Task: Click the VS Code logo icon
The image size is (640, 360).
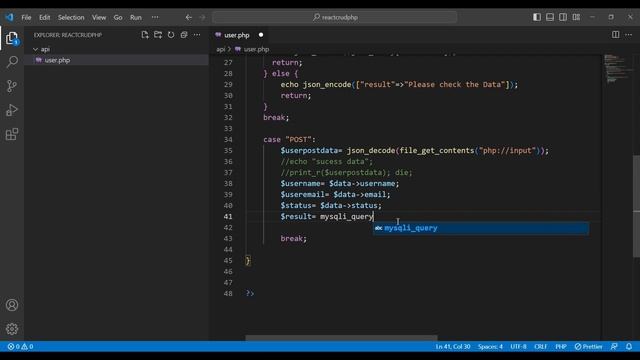Action: click(9, 17)
